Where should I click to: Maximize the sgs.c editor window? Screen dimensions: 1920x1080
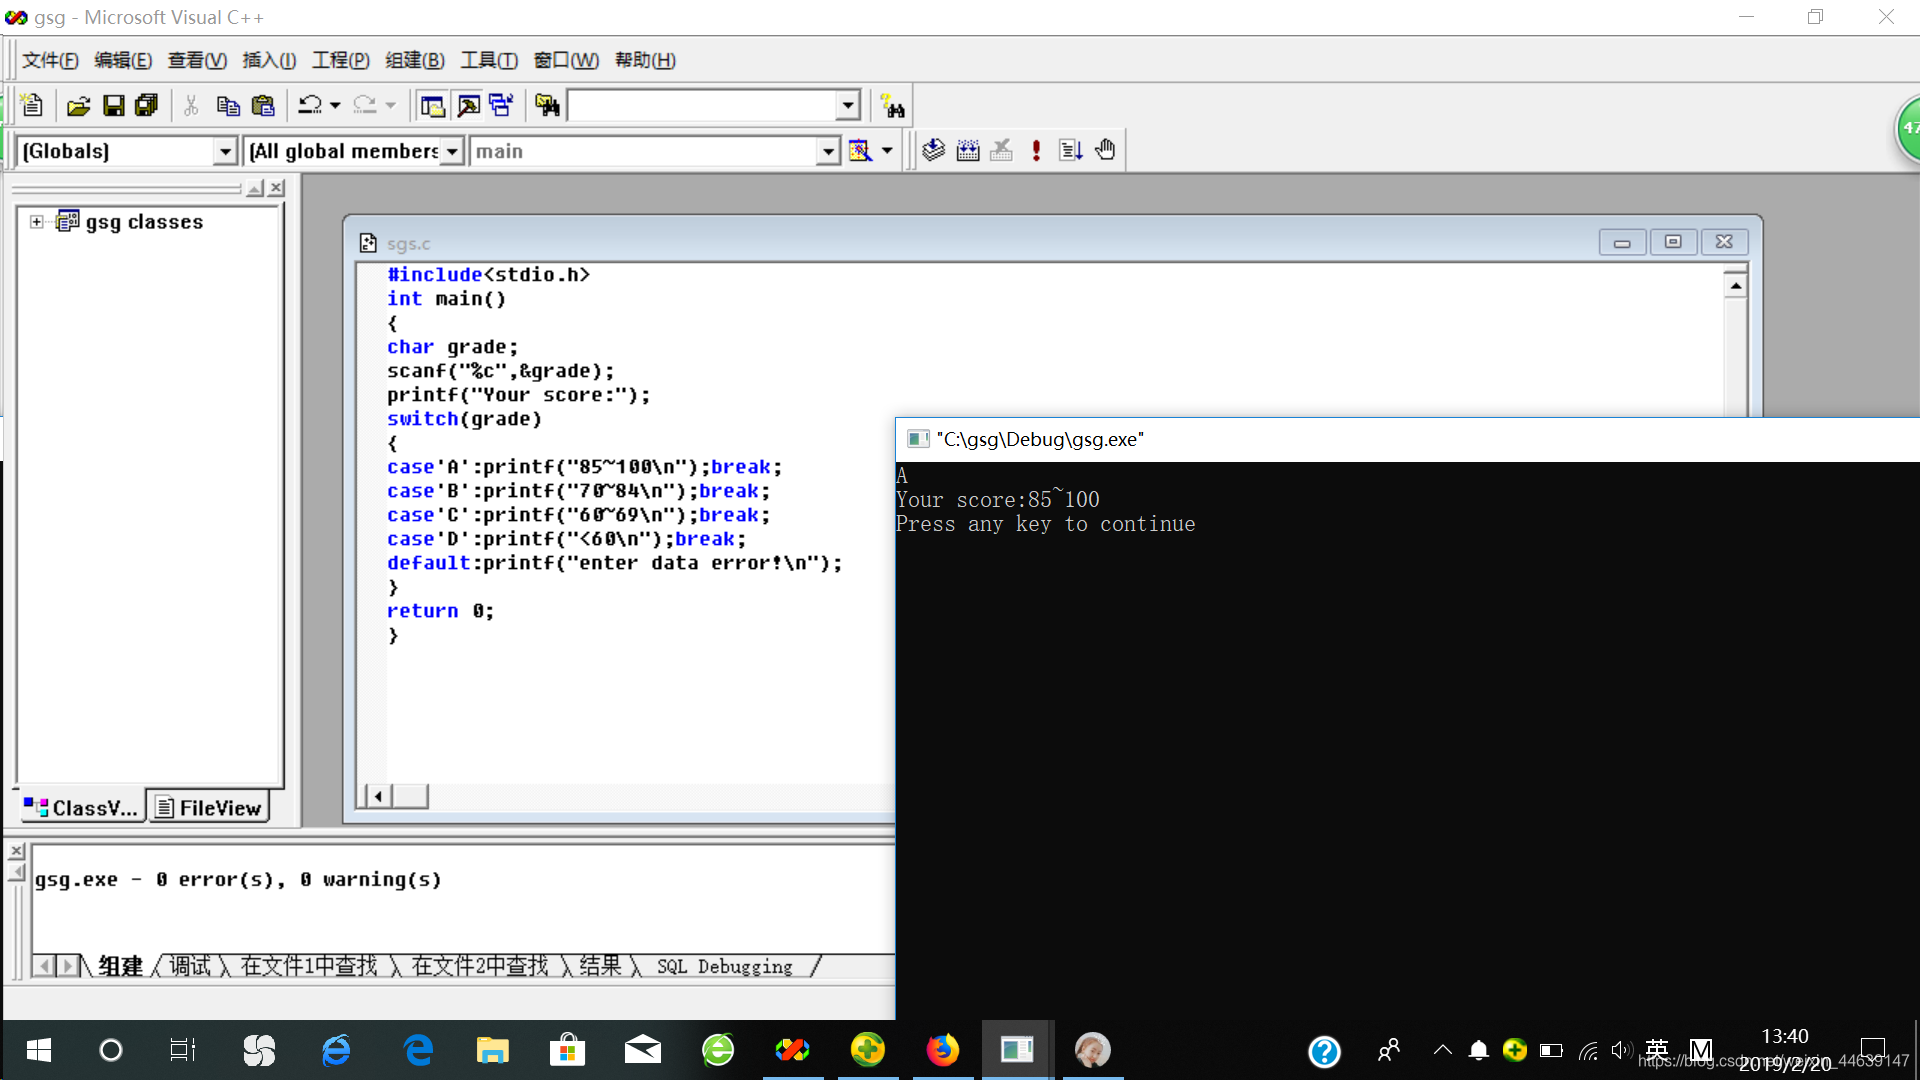coord(1673,242)
